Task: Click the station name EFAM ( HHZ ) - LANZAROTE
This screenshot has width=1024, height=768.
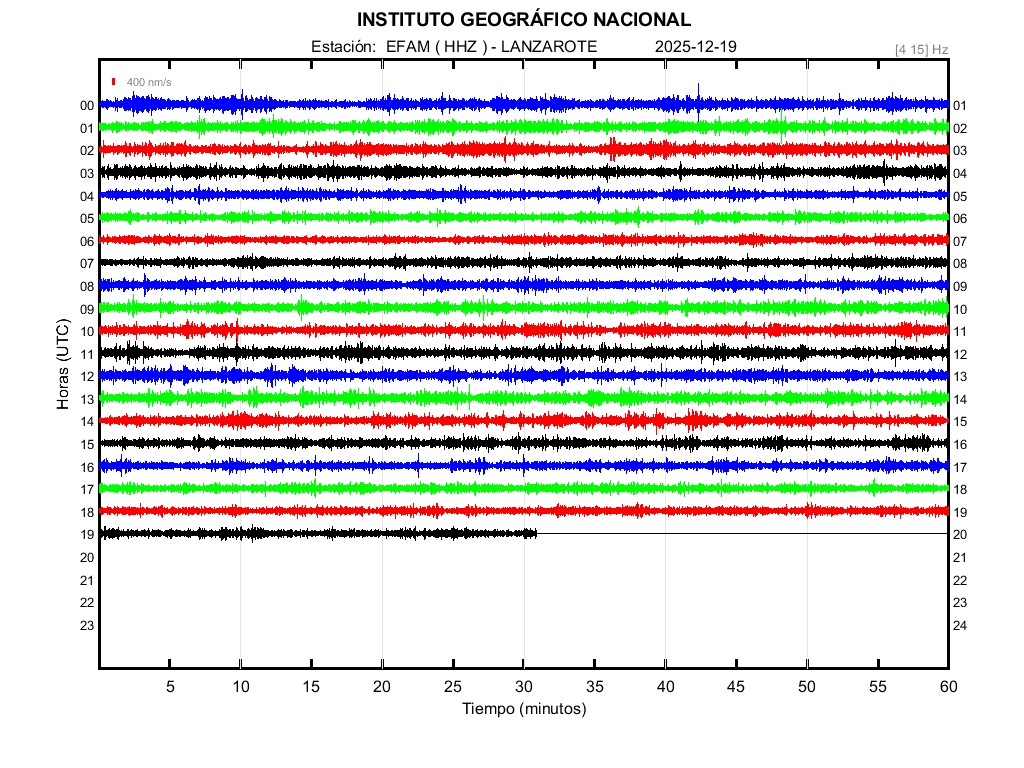Action: [x=491, y=47]
